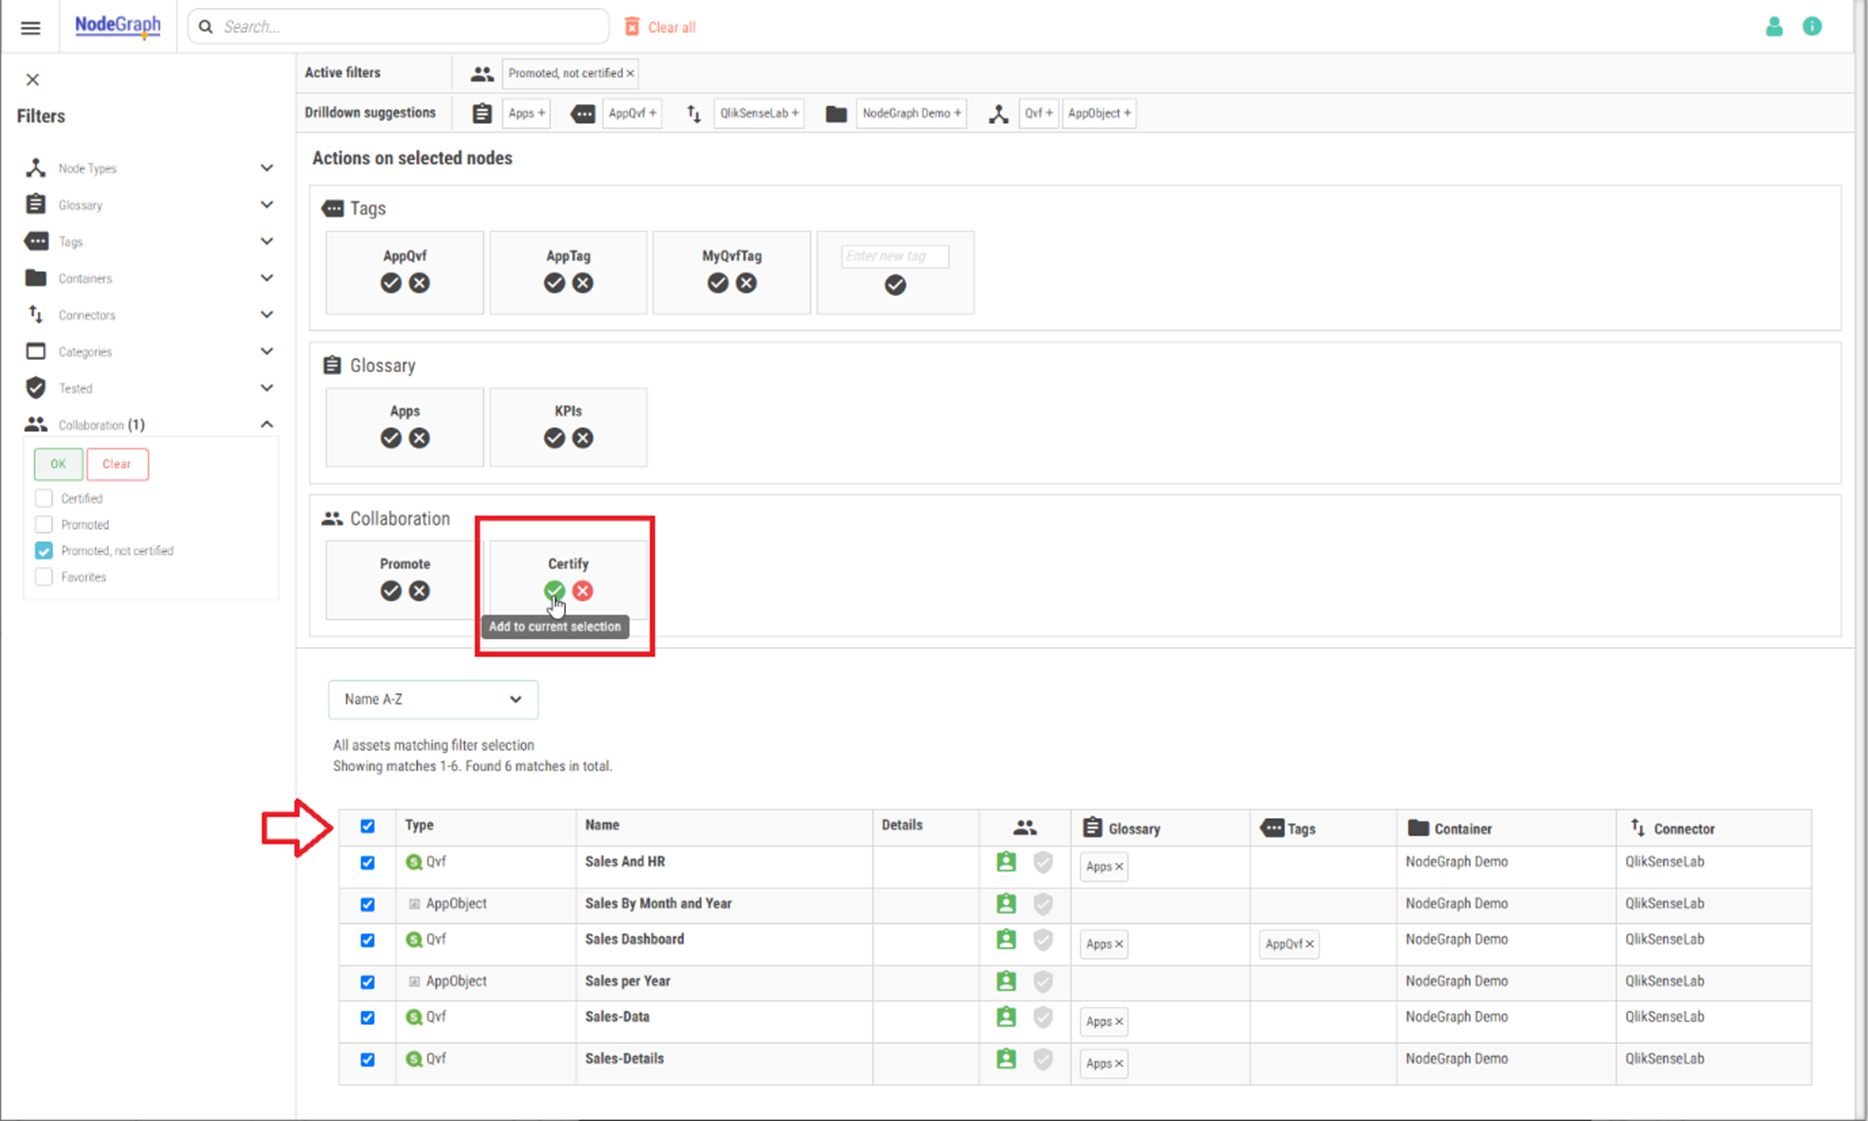This screenshot has height=1121, width=1868.
Task: Add QlikSenseLab drilldown suggestion
Action: pyautogui.click(x=759, y=113)
